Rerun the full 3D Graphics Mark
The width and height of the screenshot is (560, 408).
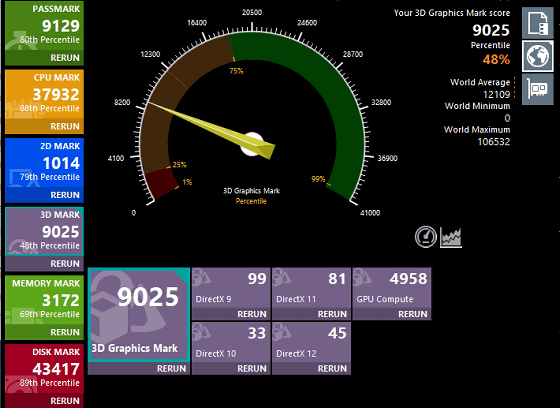(x=171, y=369)
